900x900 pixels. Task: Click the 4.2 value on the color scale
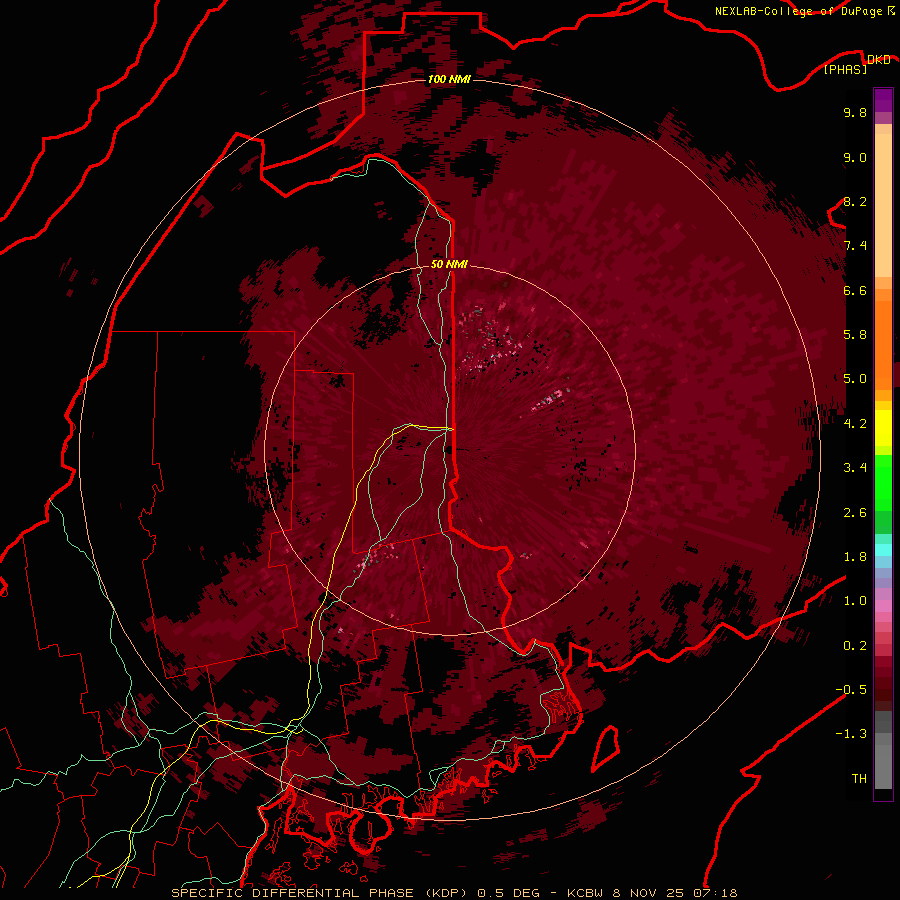pos(855,424)
